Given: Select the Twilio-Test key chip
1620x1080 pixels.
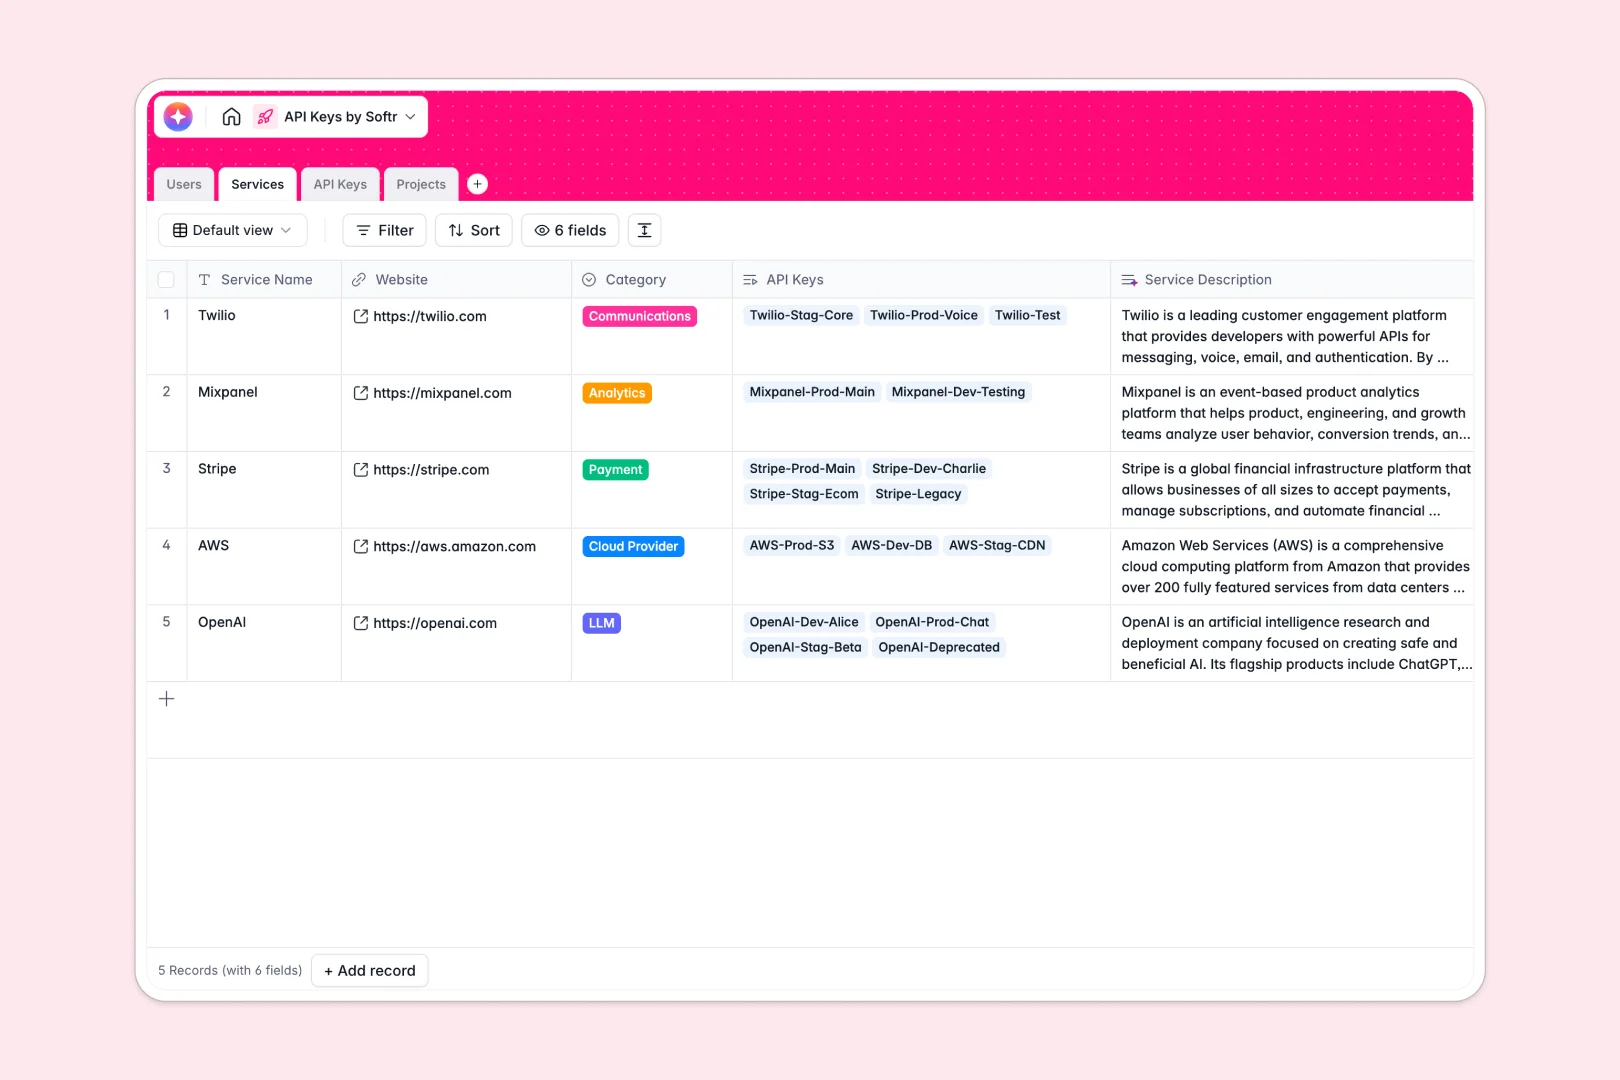Looking at the screenshot, I should pyautogui.click(x=1027, y=315).
